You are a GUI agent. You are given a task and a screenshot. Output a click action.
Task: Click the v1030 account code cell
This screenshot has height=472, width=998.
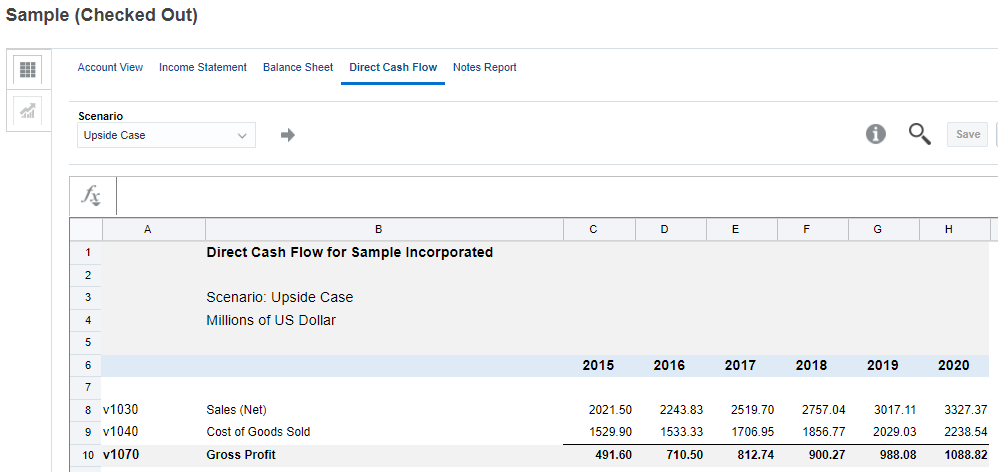tap(153, 410)
